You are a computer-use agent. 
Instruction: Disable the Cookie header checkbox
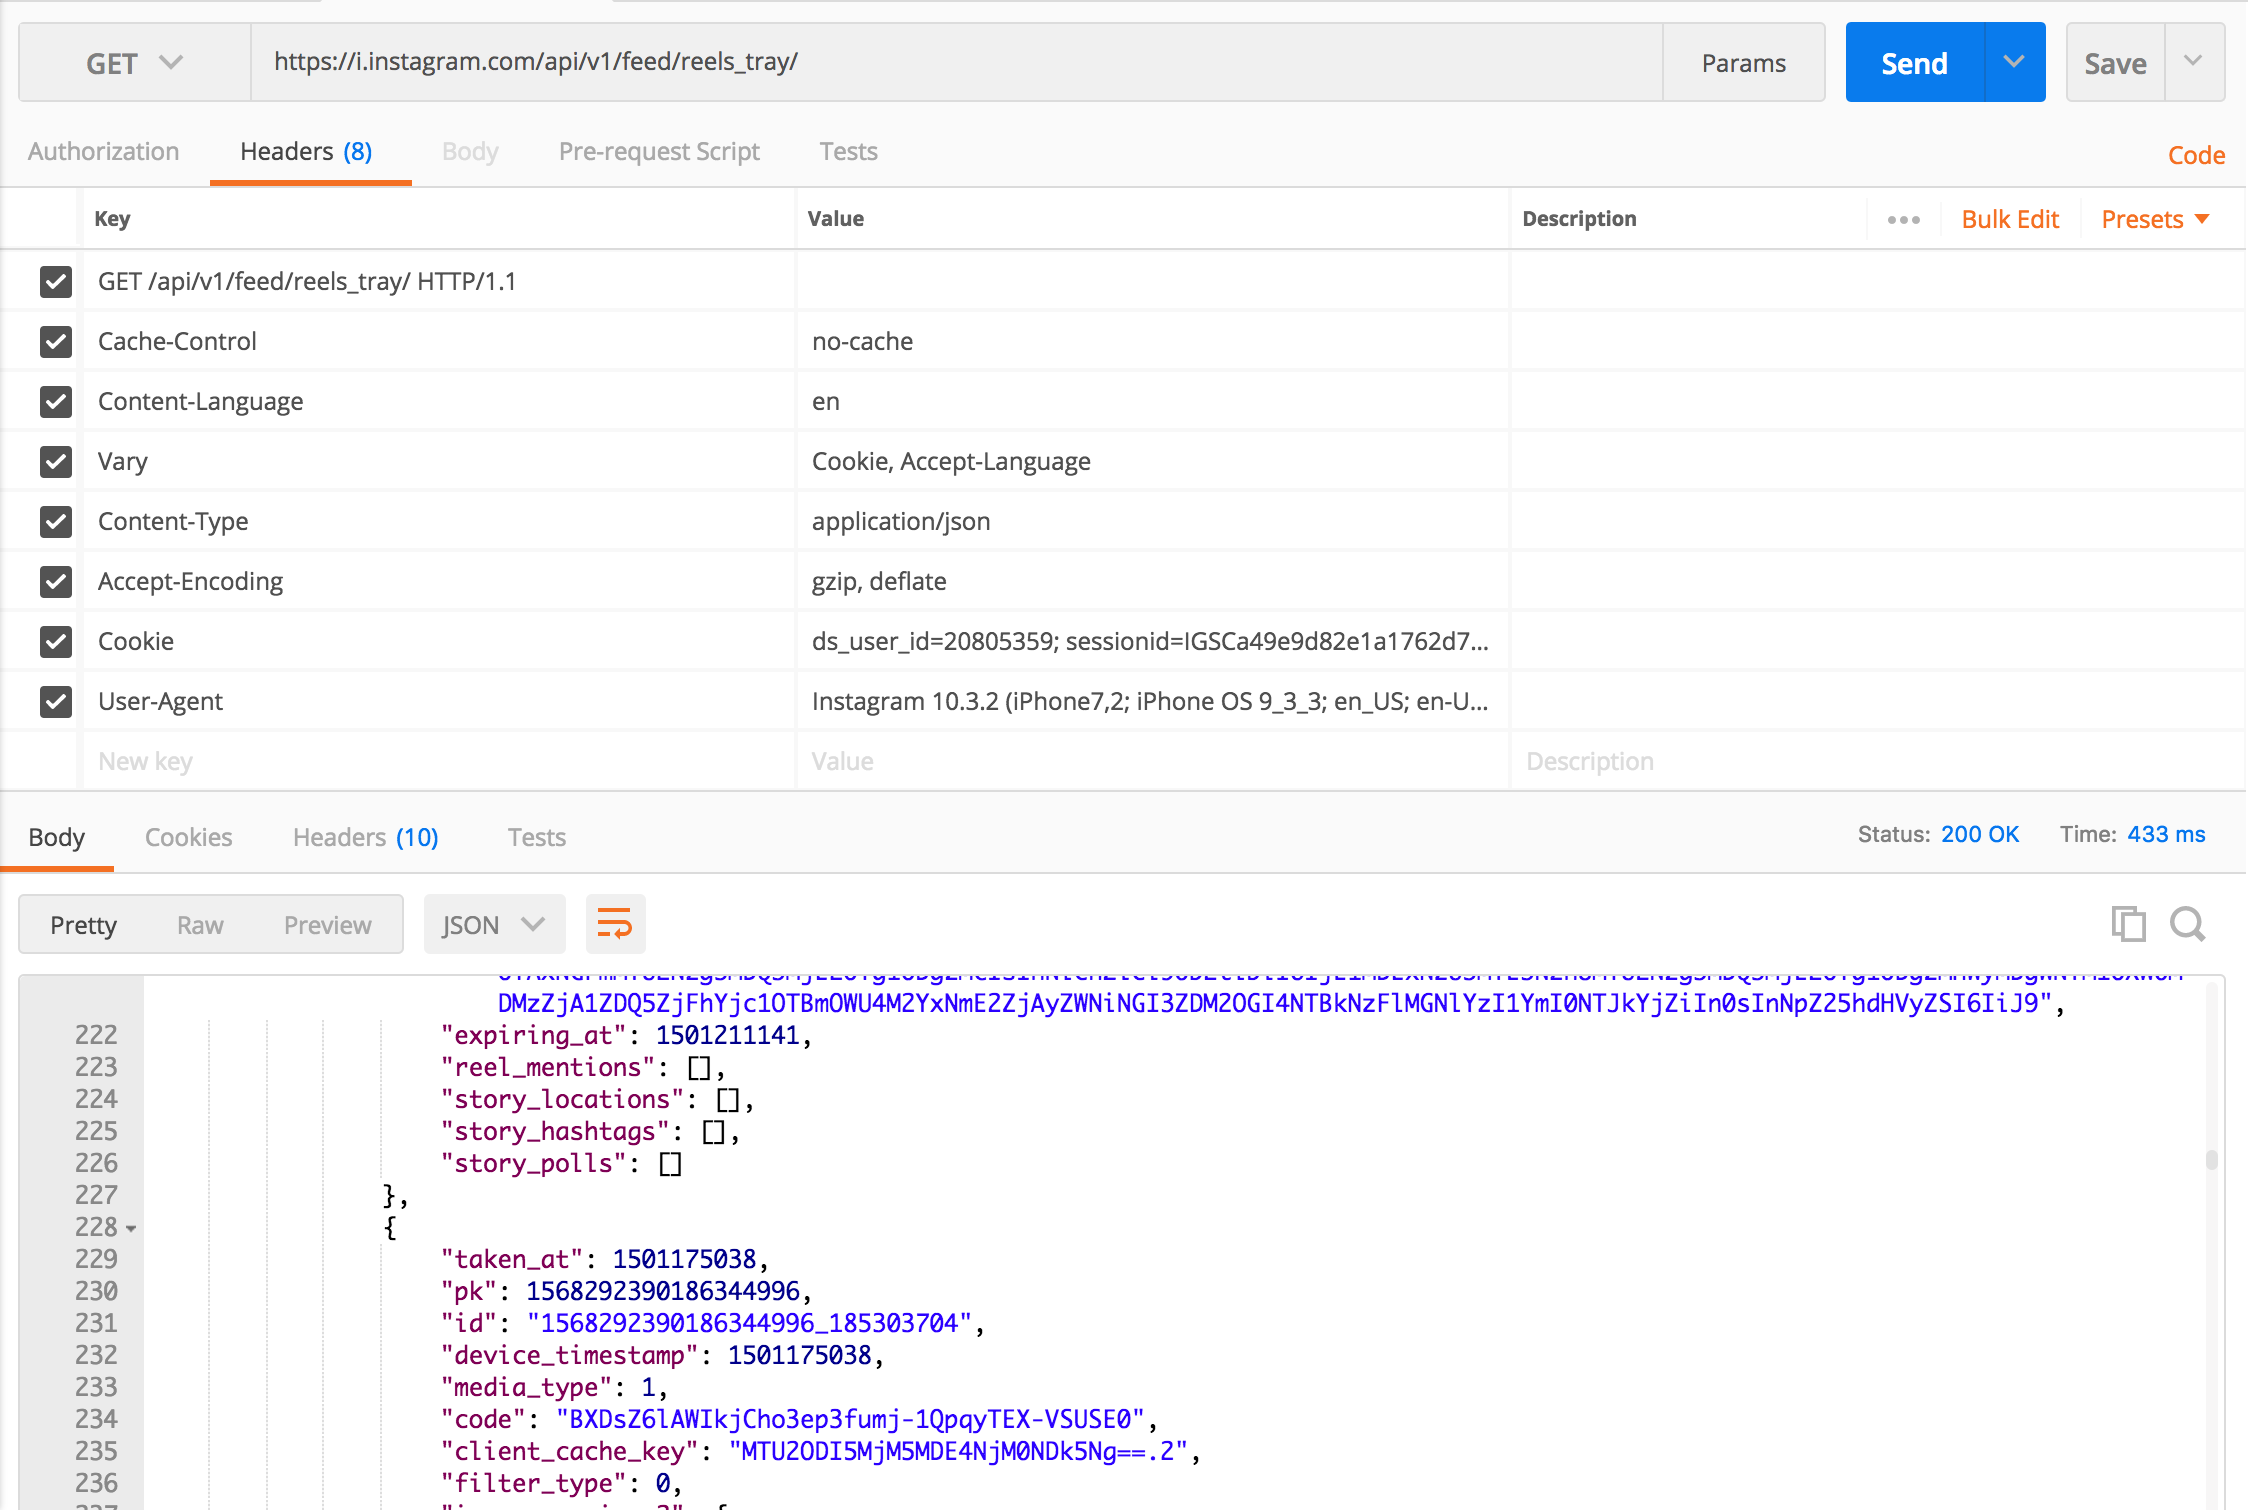pyautogui.click(x=56, y=642)
